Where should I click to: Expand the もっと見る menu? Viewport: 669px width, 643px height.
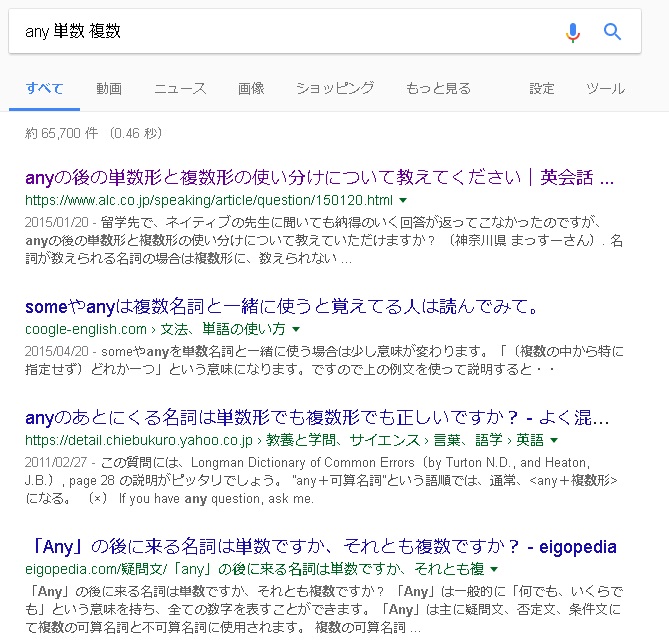(x=438, y=88)
